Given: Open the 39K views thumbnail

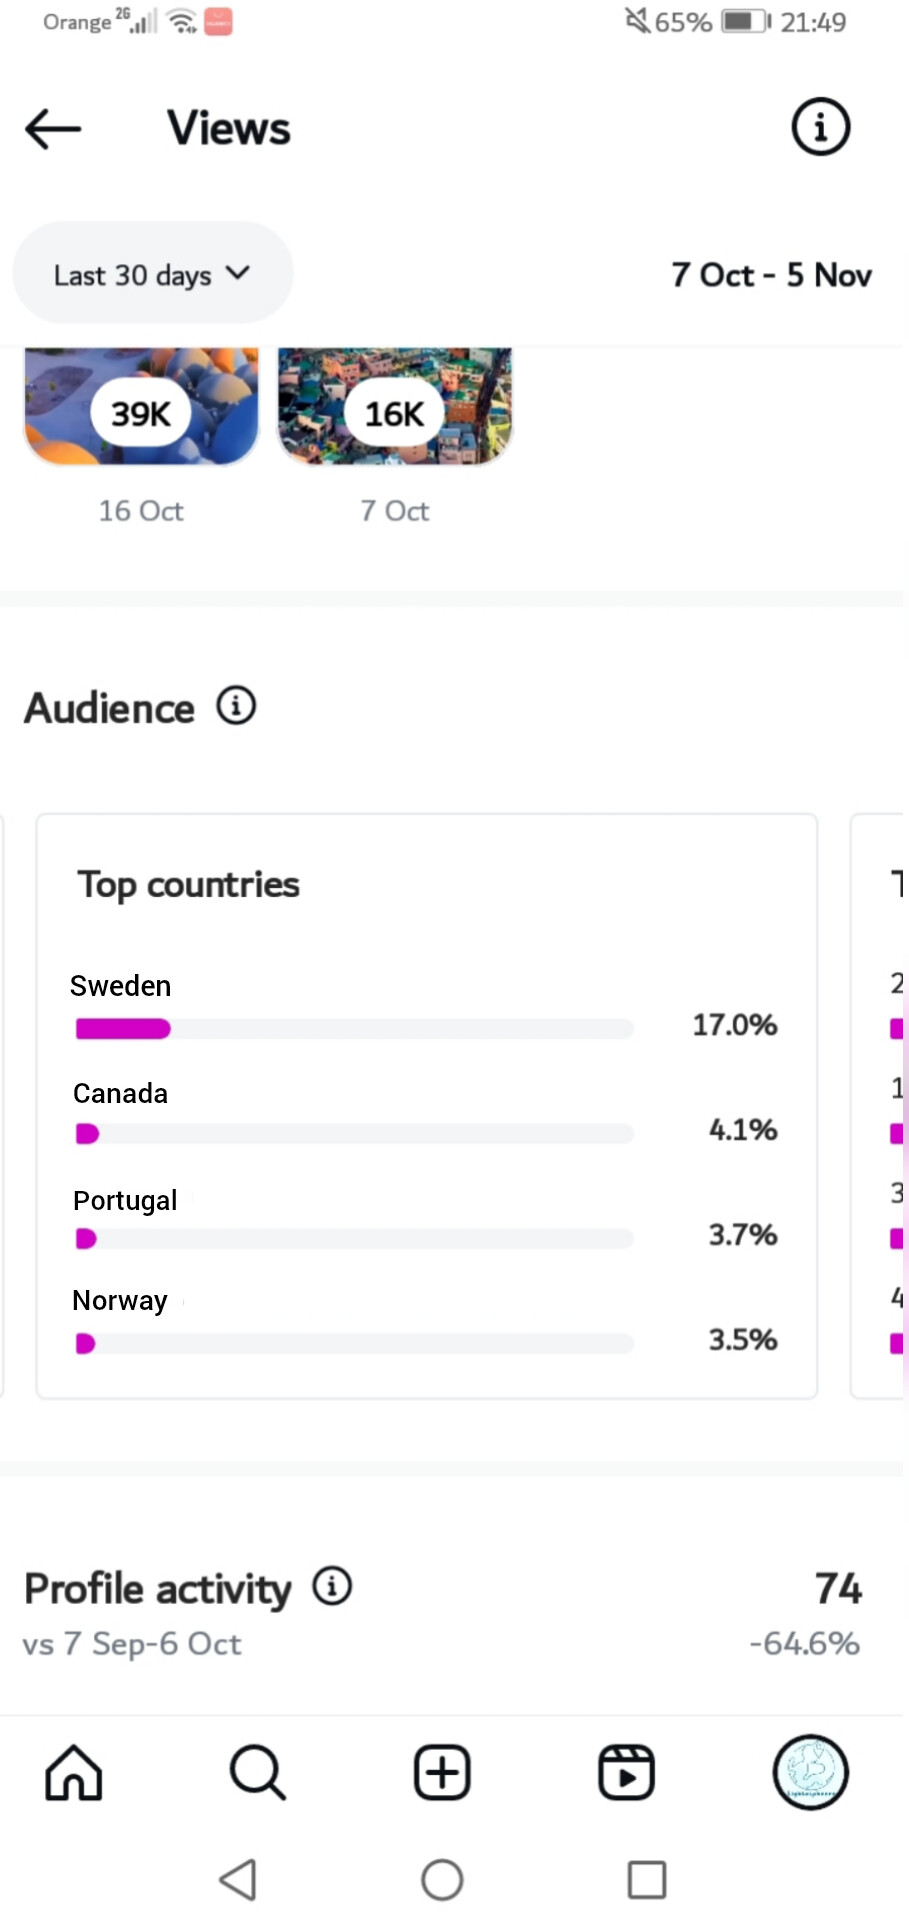Looking at the screenshot, I should (x=141, y=408).
